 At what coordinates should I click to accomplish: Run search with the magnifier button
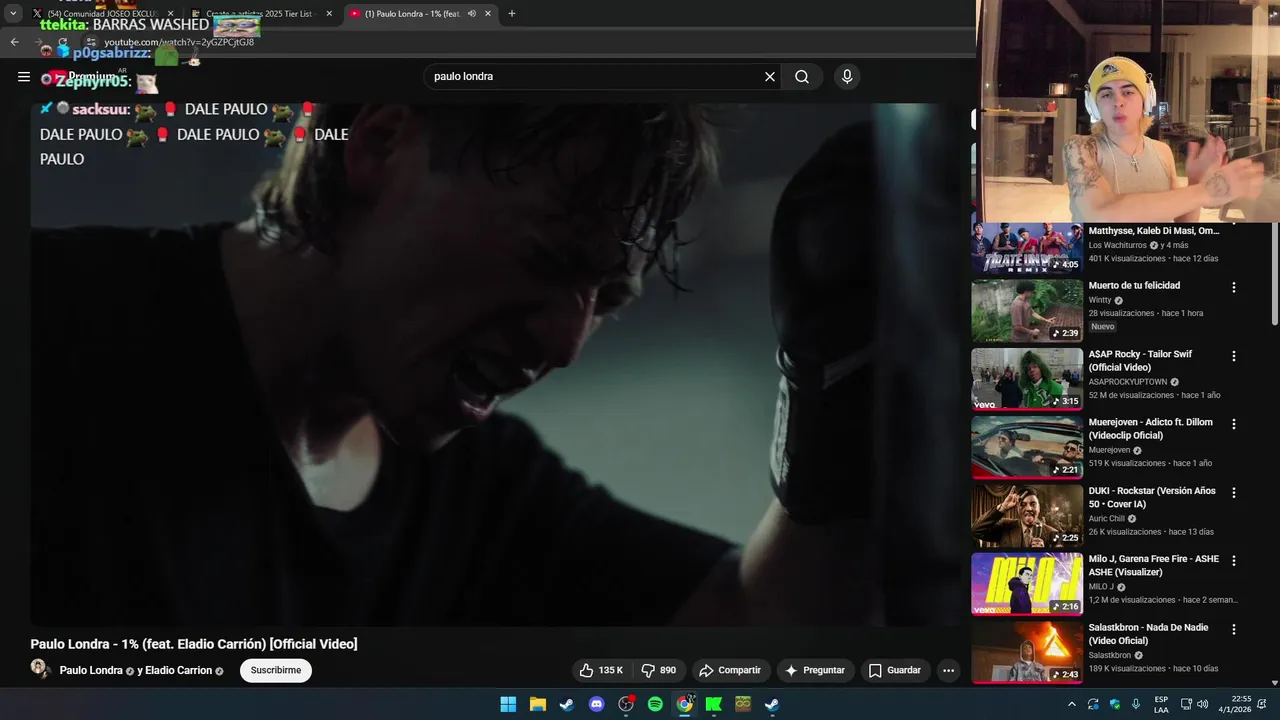click(802, 77)
